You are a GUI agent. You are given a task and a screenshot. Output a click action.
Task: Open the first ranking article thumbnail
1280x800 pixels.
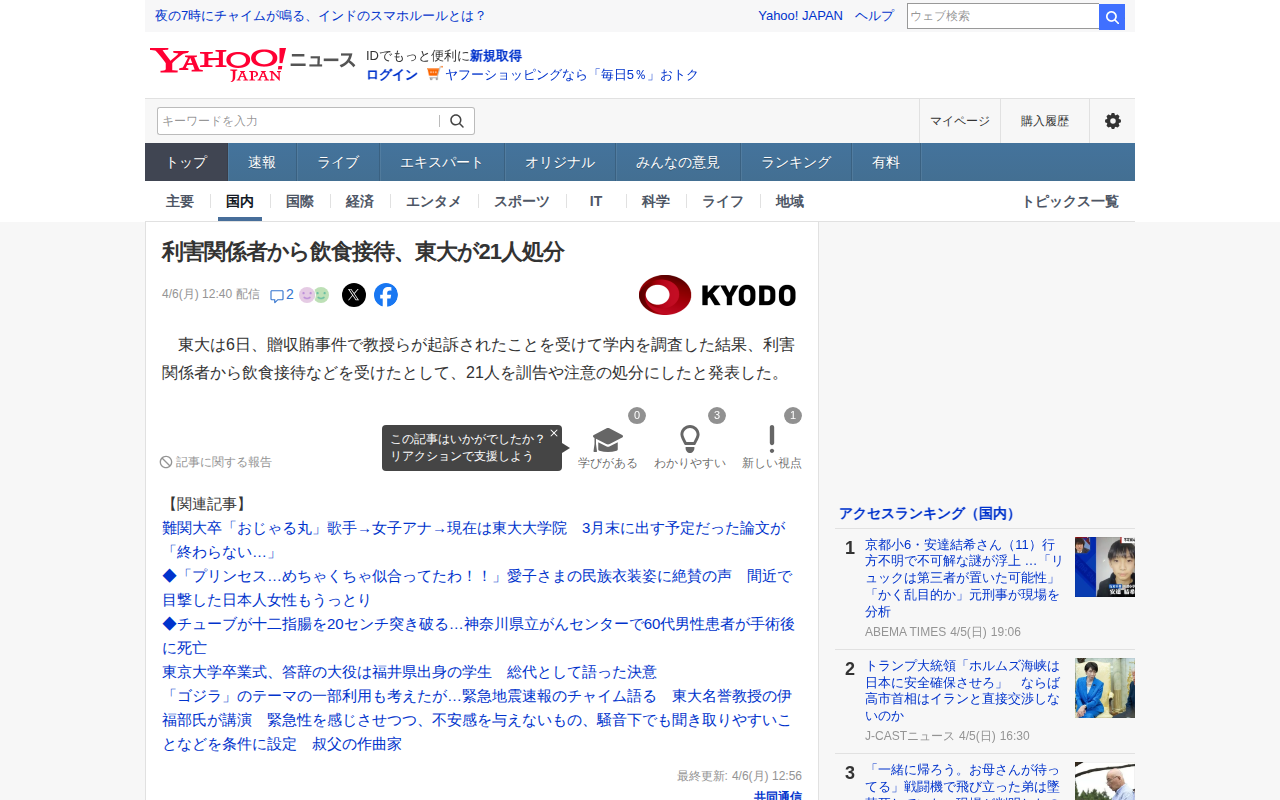pos(1104,567)
